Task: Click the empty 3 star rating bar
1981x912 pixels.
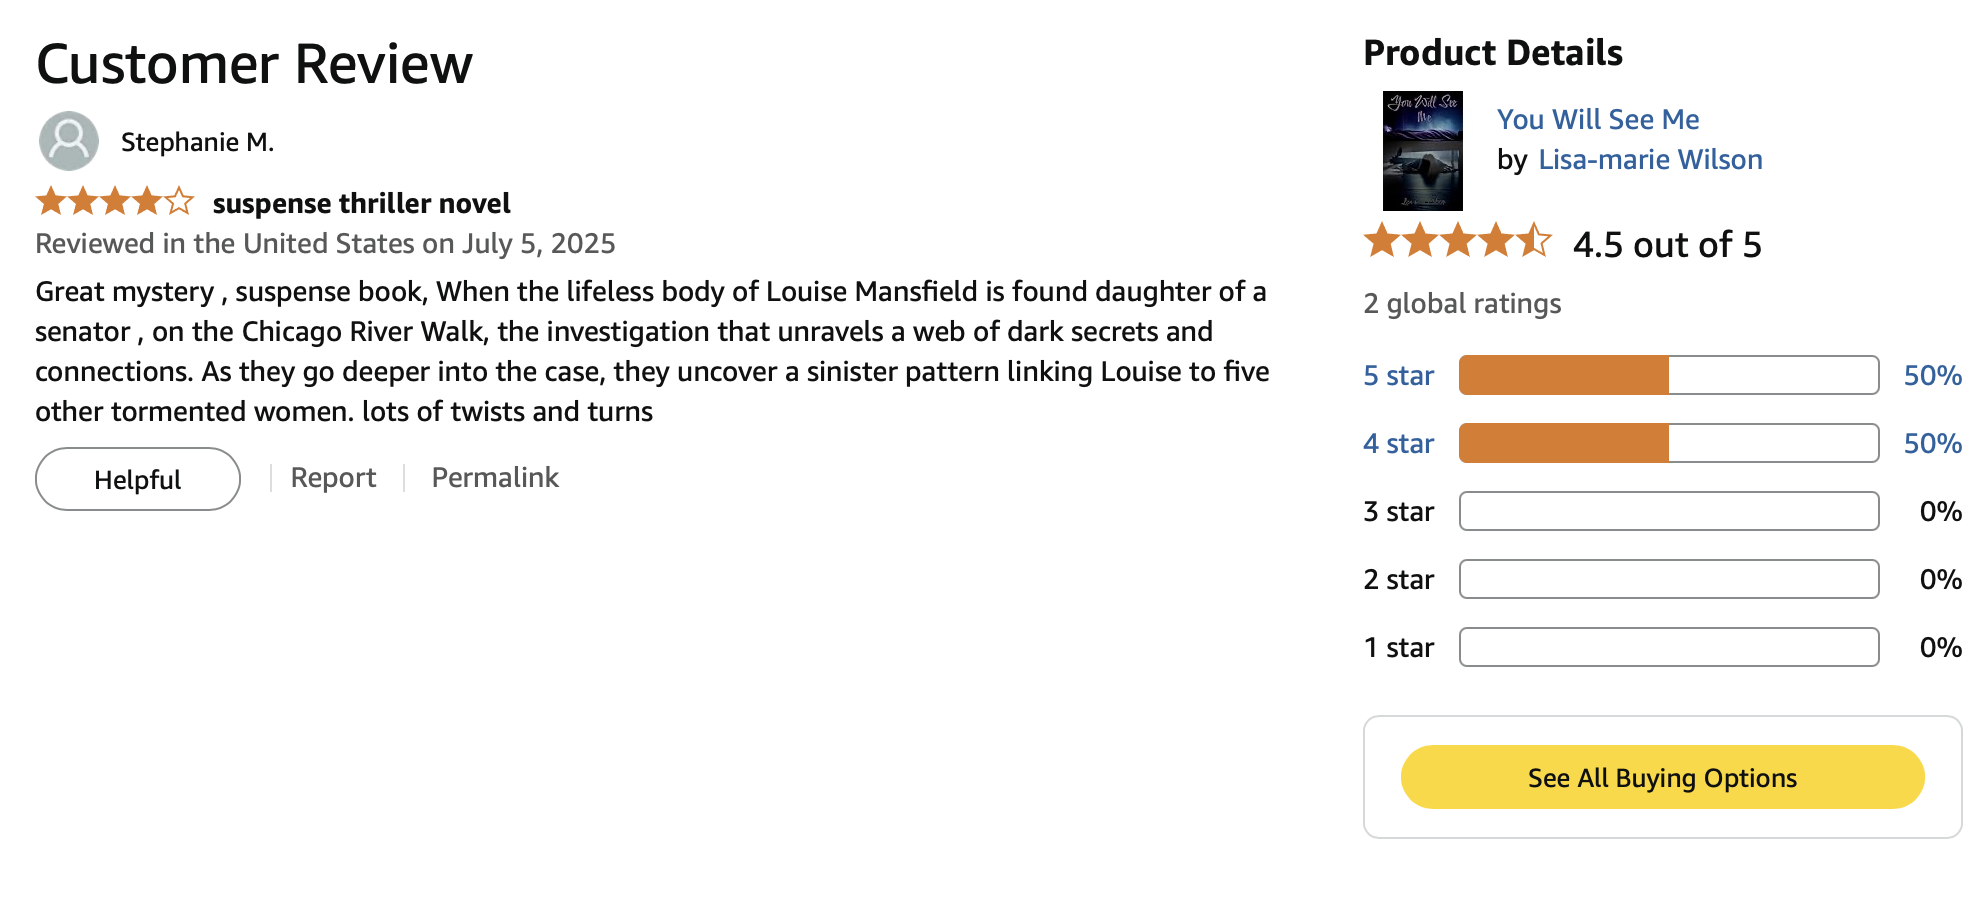Action: (x=1668, y=511)
